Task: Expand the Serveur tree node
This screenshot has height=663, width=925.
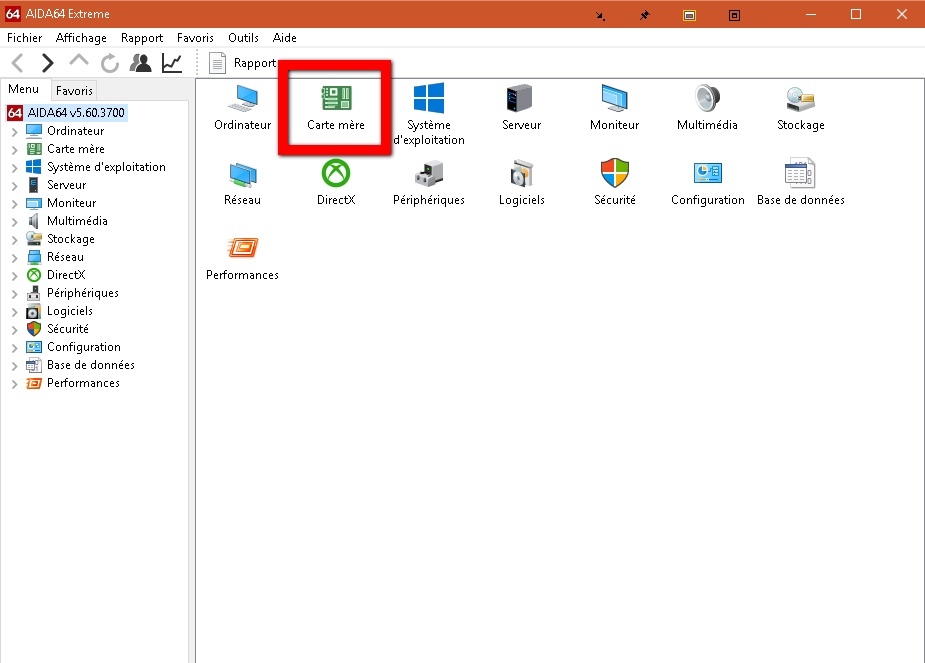Action: click(15, 186)
